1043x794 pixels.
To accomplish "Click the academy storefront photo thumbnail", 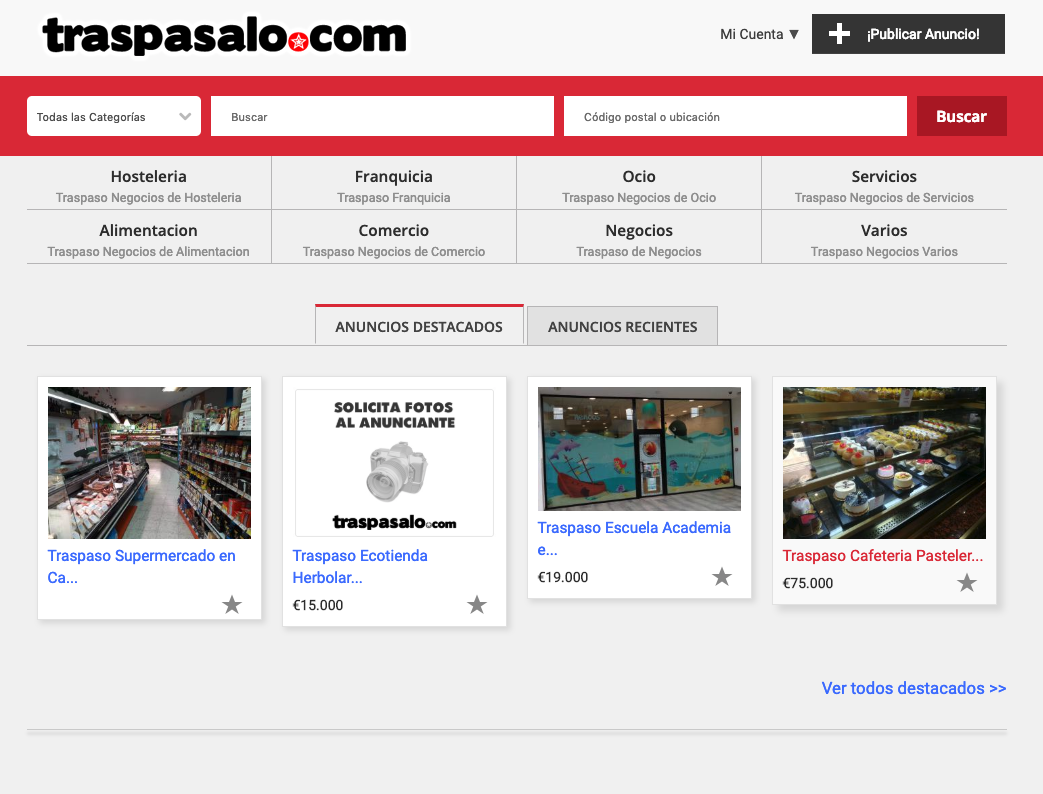I will tap(639, 449).
